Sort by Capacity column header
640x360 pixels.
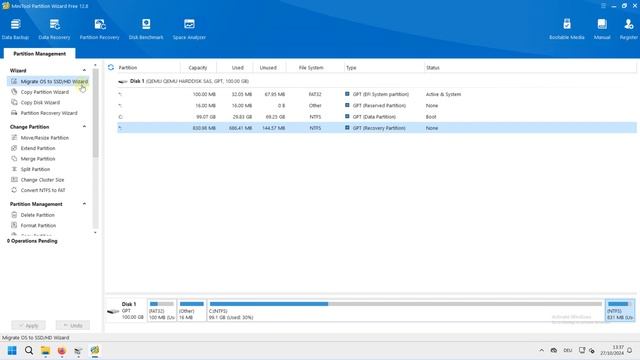pyautogui.click(x=198, y=68)
